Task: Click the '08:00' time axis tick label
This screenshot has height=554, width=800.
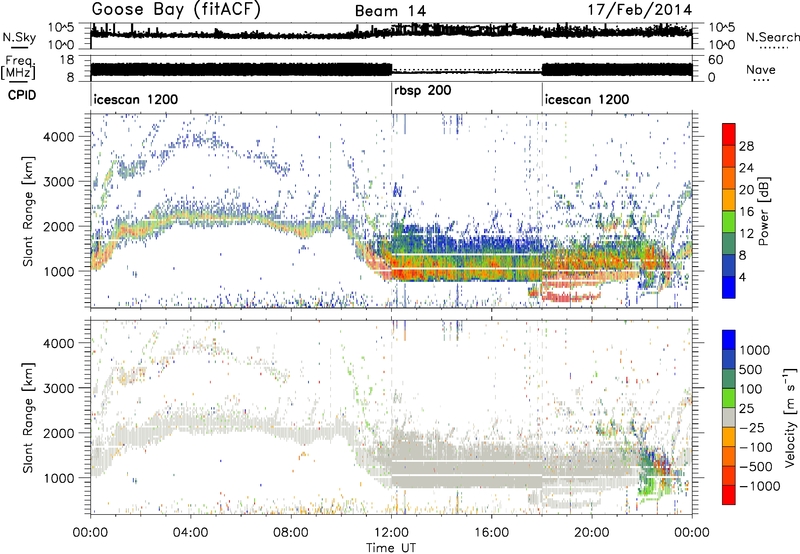Action: (x=291, y=533)
